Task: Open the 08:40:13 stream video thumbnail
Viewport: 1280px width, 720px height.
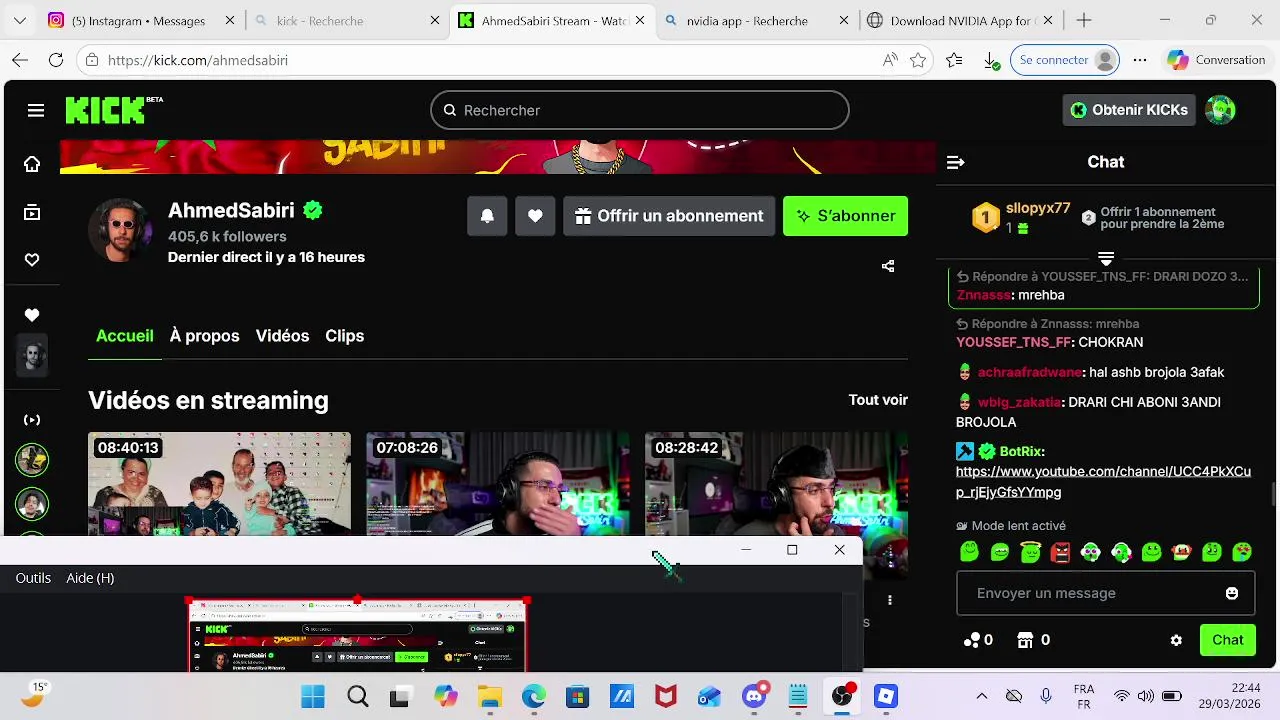Action: (219, 484)
